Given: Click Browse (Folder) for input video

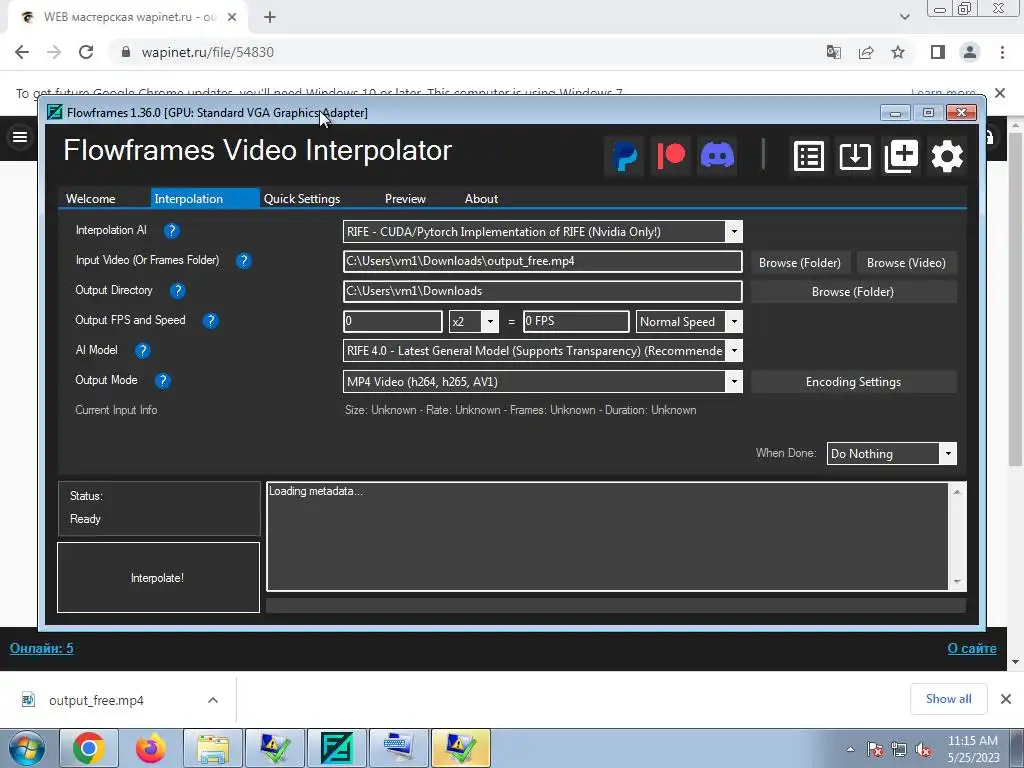Looking at the screenshot, I should pos(799,263).
